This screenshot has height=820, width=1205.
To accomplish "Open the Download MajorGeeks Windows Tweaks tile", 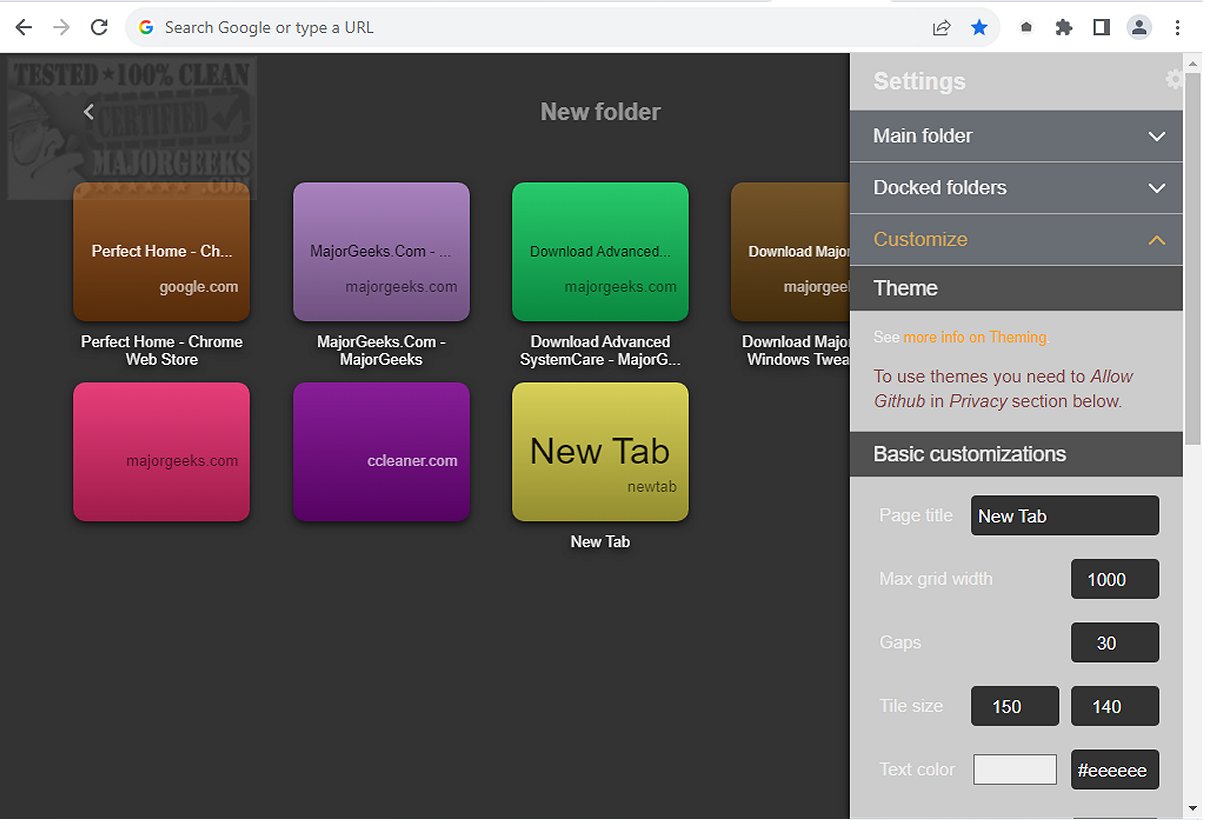I will [x=791, y=252].
